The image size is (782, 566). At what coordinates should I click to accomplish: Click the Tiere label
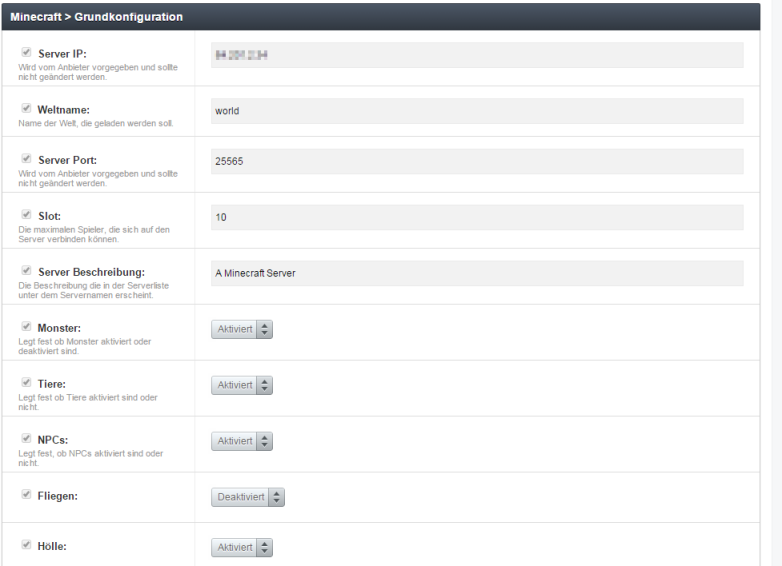(x=51, y=384)
